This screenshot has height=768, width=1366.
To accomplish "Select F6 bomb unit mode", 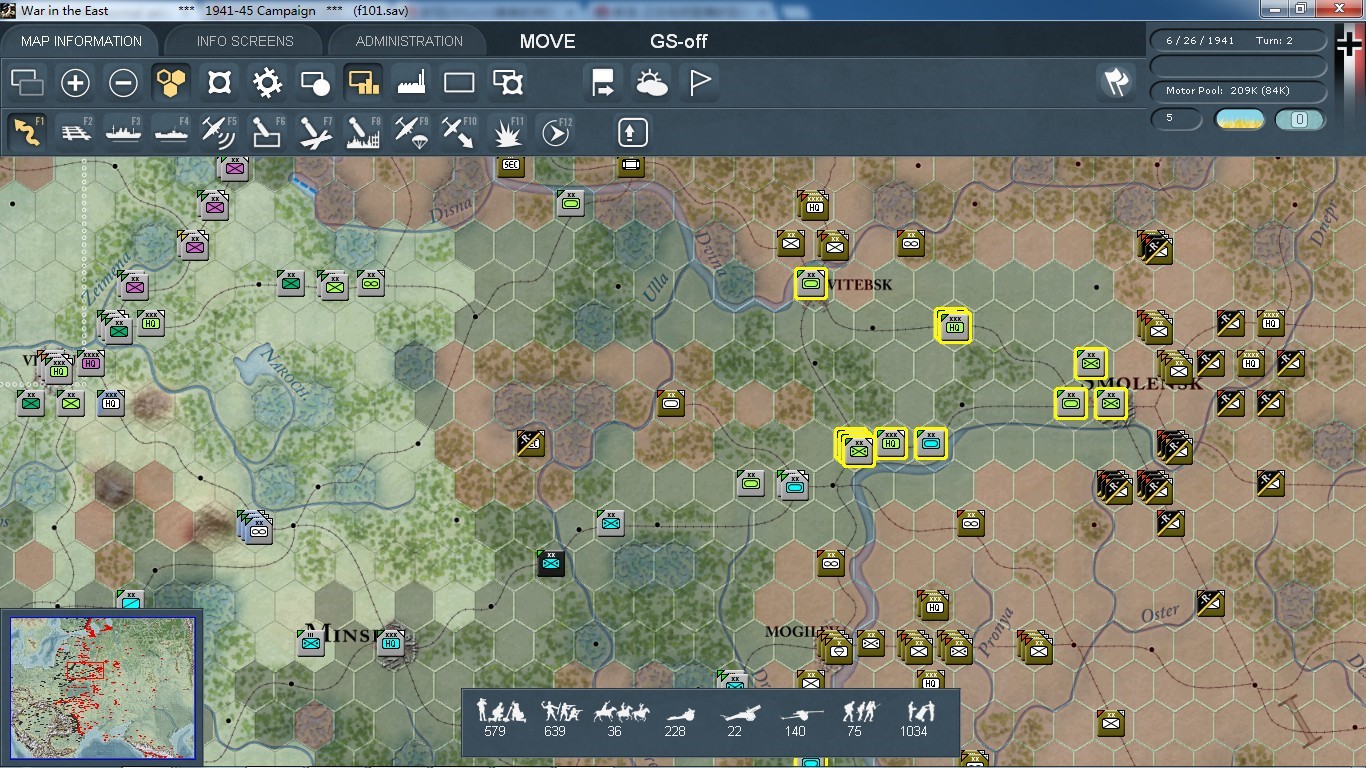I will point(267,132).
